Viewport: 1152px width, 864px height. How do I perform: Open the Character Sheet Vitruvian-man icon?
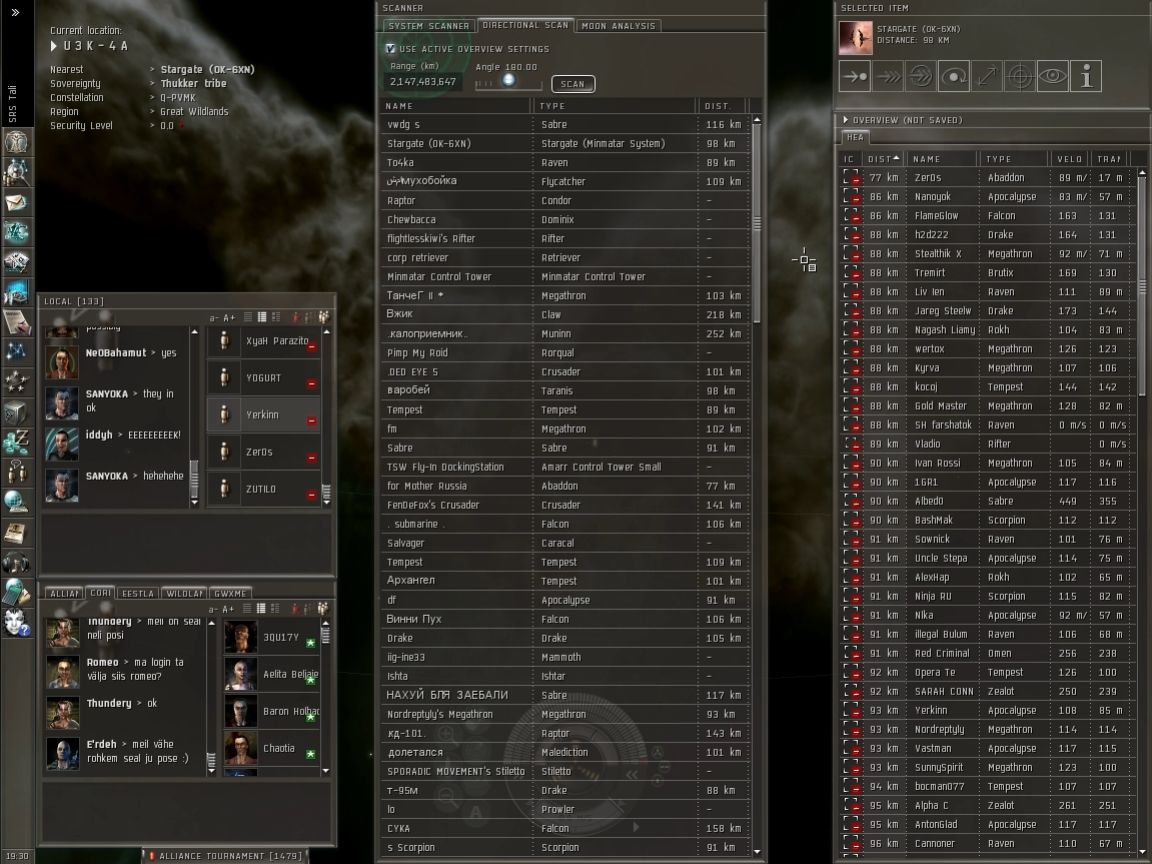coord(16,142)
